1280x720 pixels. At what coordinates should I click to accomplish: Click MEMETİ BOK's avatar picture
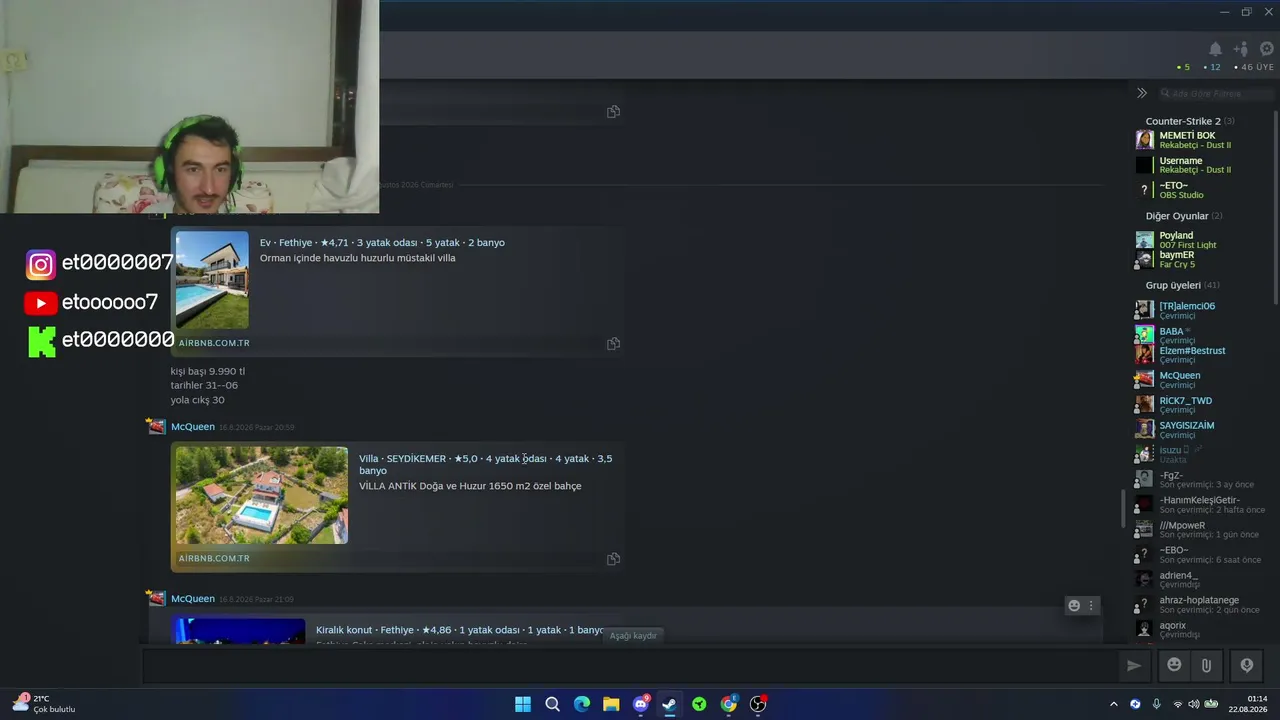tap(1144, 140)
